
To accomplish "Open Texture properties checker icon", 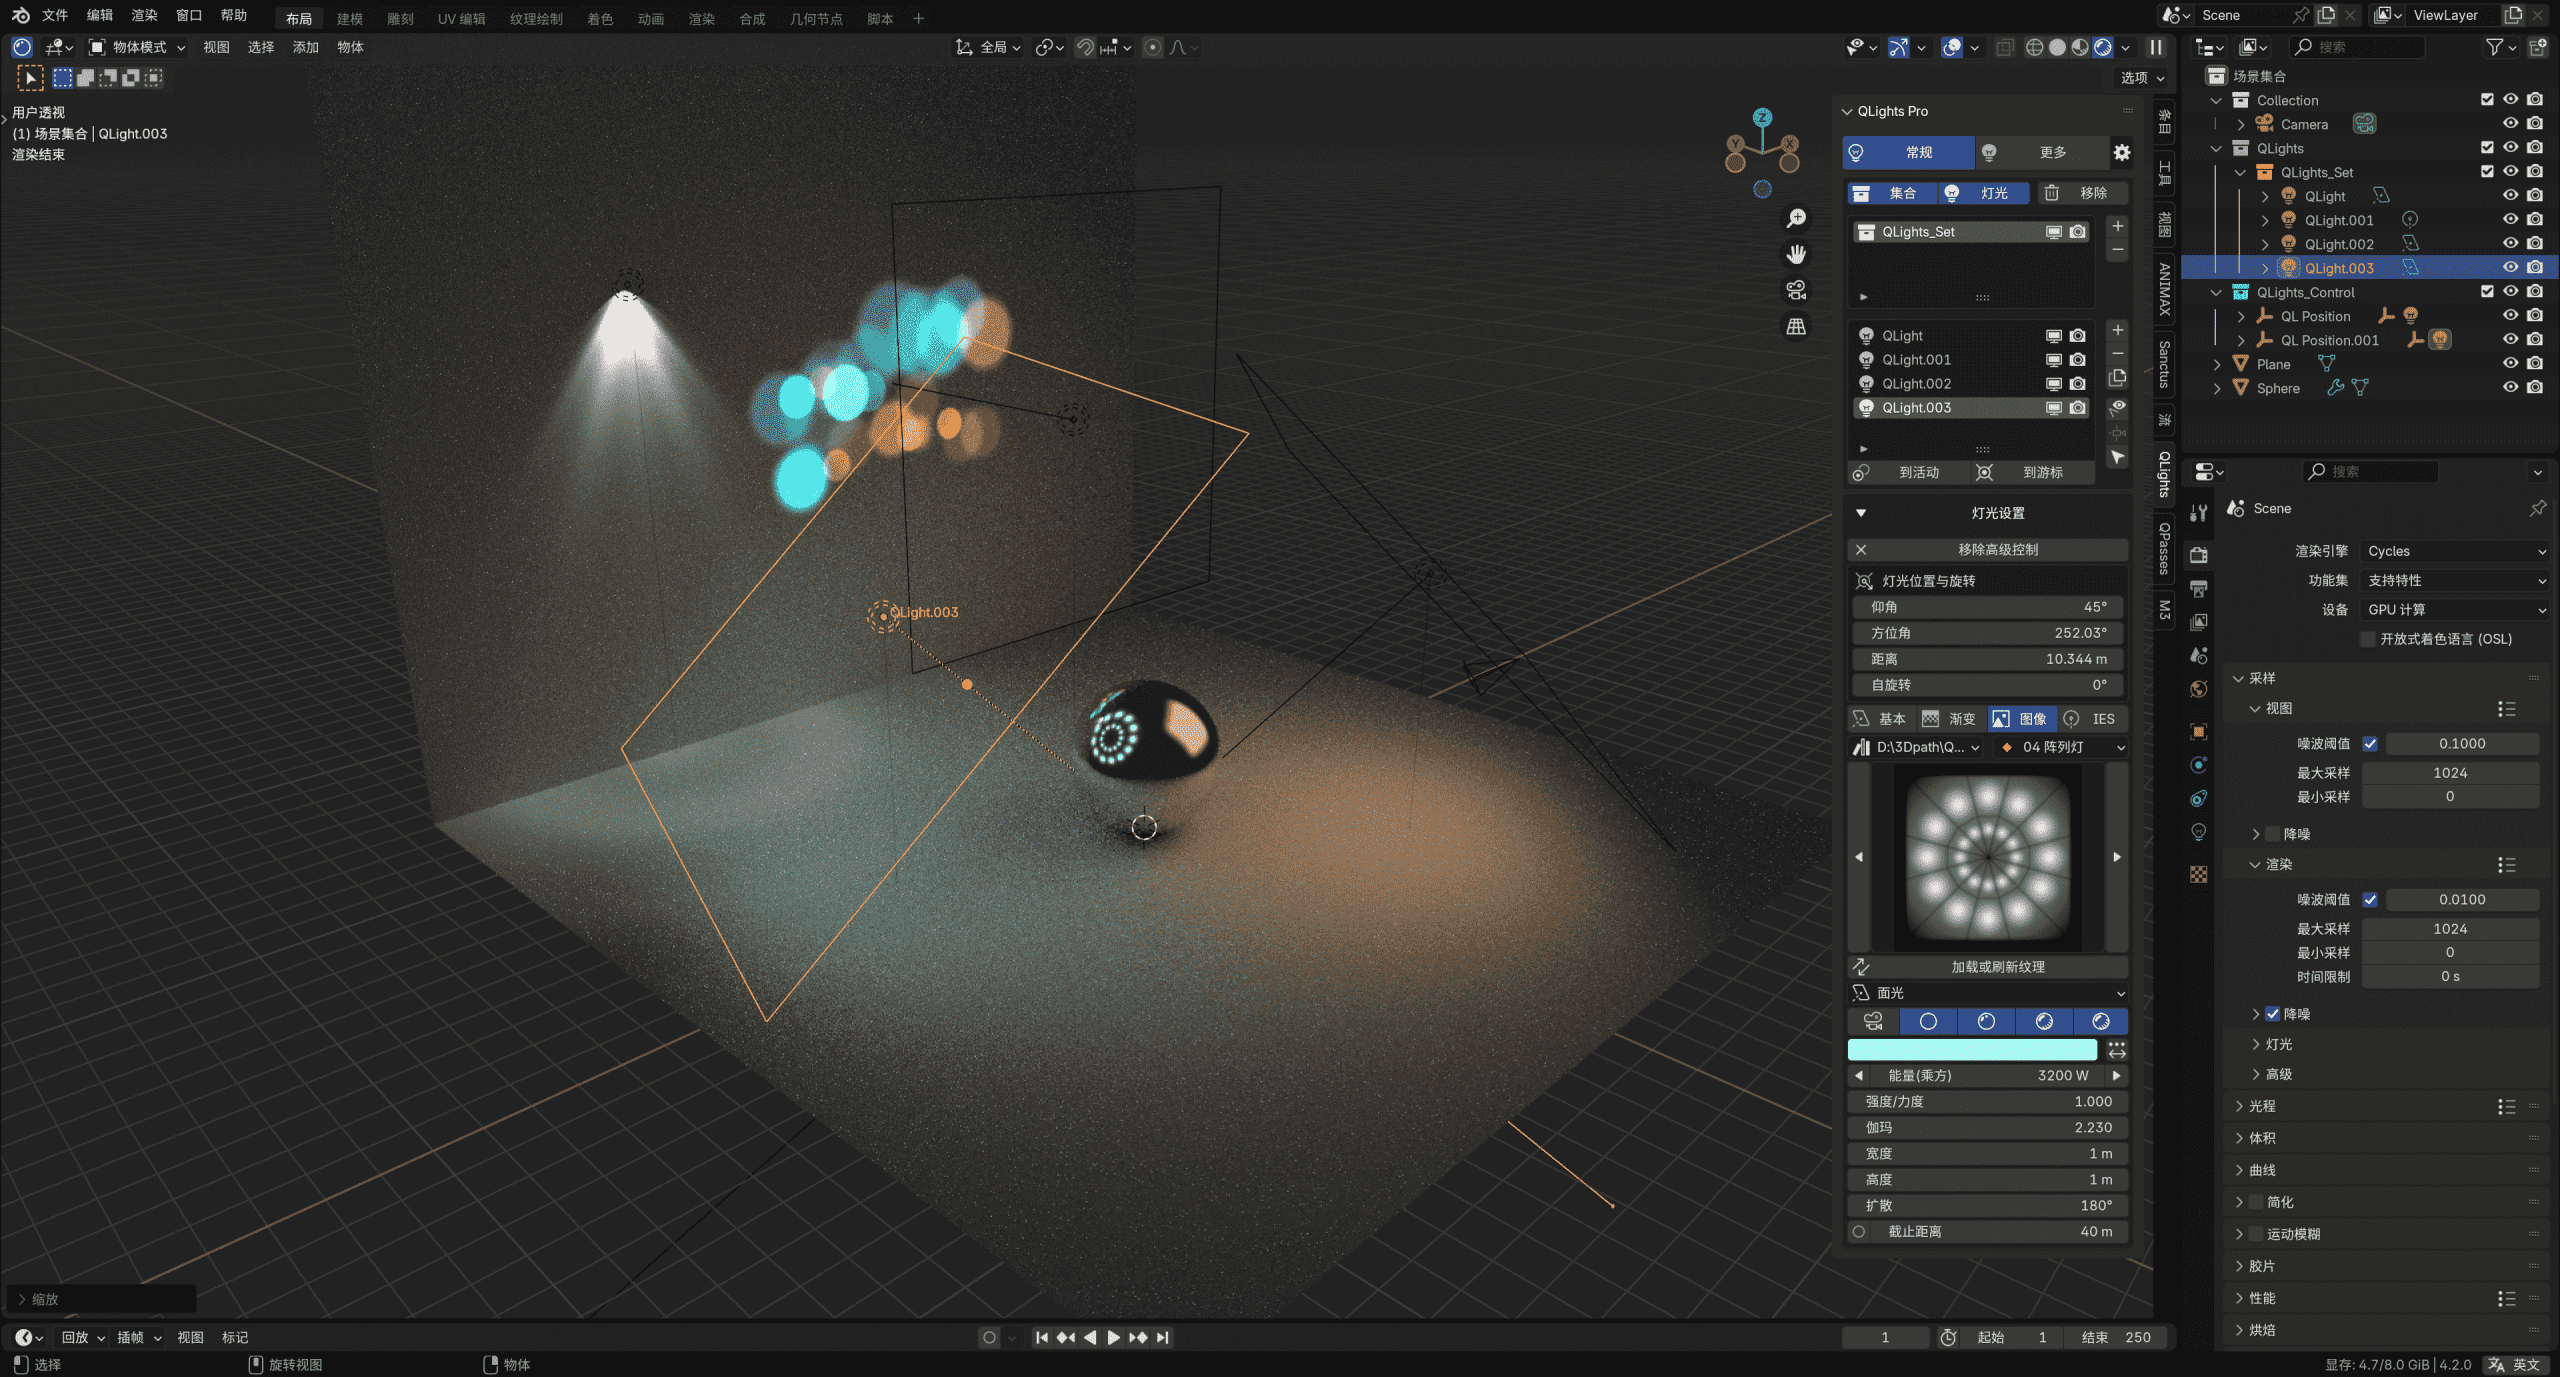I will (x=2198, y=874).
